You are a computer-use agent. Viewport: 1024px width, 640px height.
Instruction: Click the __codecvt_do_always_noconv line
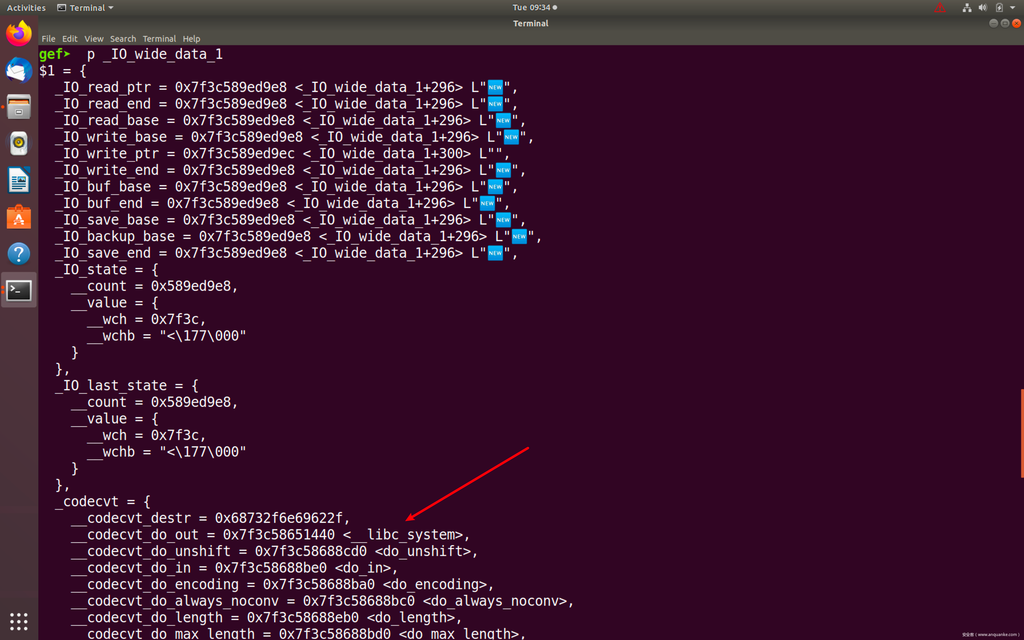point(323,601)
